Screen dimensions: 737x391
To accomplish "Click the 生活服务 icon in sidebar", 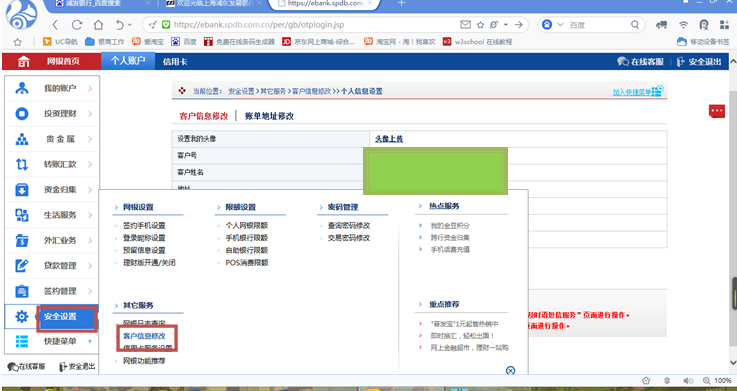I will click(x=22, y=215).
